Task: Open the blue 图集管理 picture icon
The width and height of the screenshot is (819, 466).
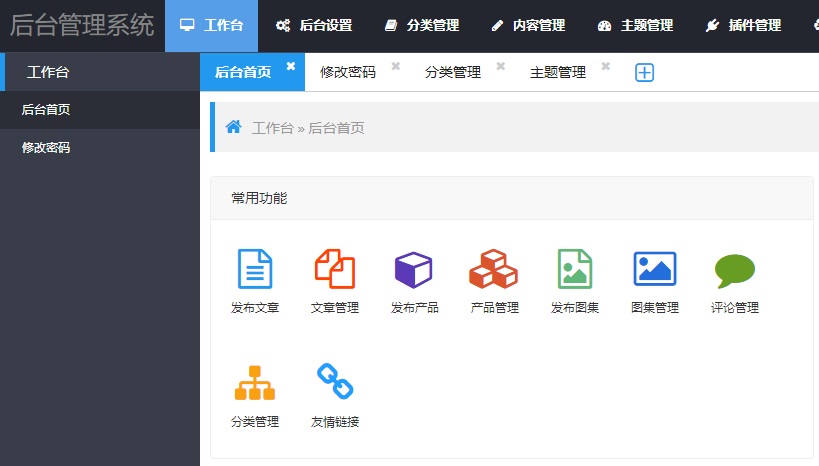Action: click(654, 269)
